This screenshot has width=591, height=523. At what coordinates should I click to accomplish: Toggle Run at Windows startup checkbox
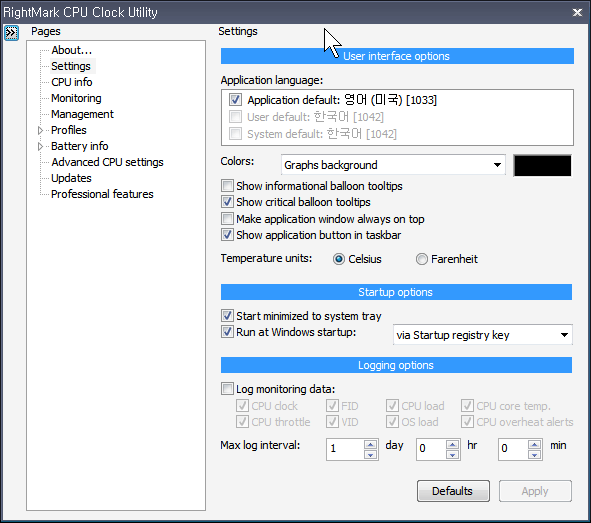coord(227,332)
